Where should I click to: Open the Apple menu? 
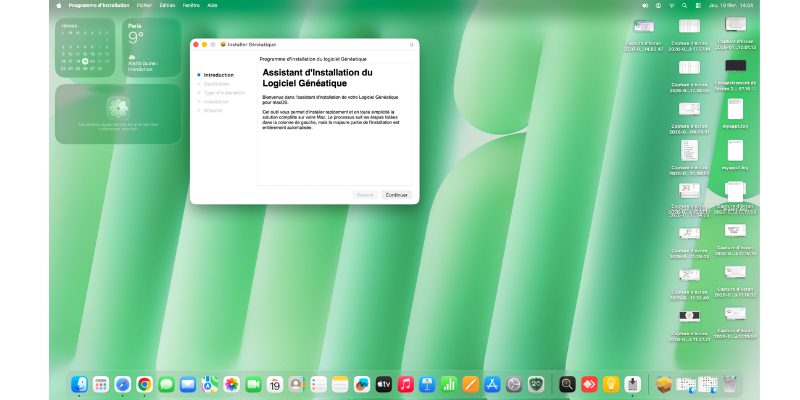click(x=59, y=5)
